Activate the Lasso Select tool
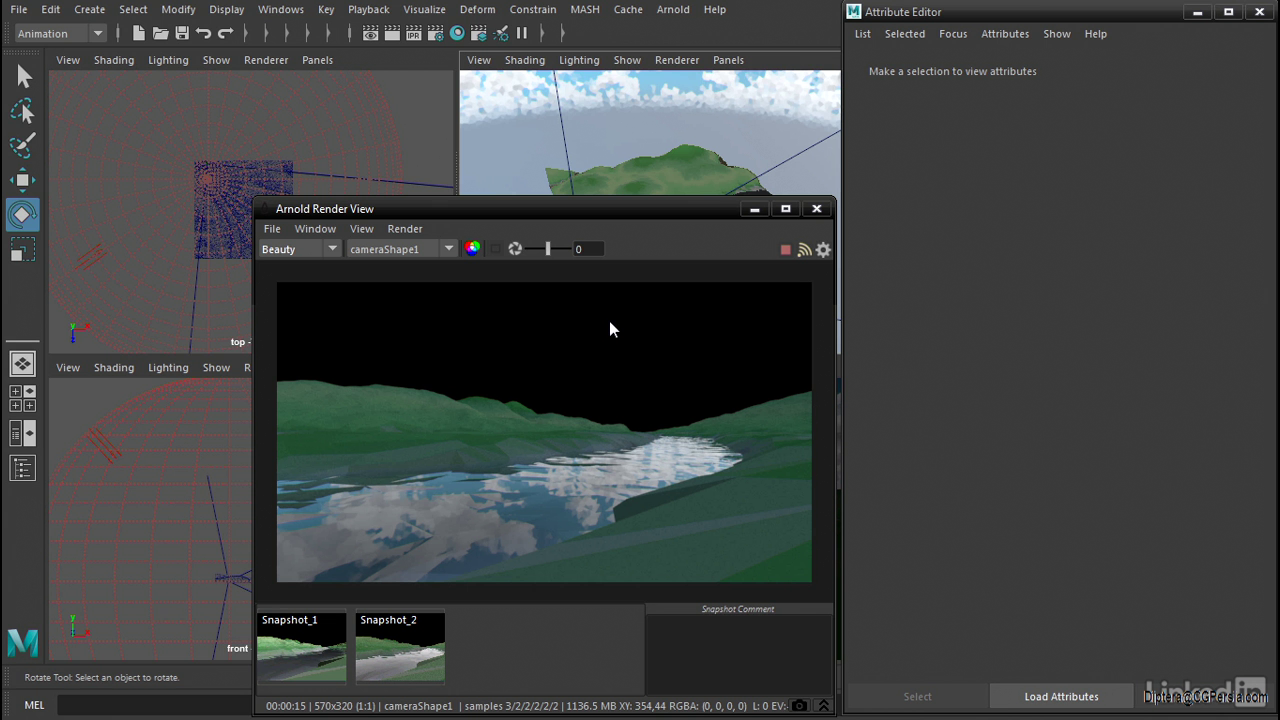Image resolution: width=1280 pixels, height=720 pixels. tap(22, 111)
